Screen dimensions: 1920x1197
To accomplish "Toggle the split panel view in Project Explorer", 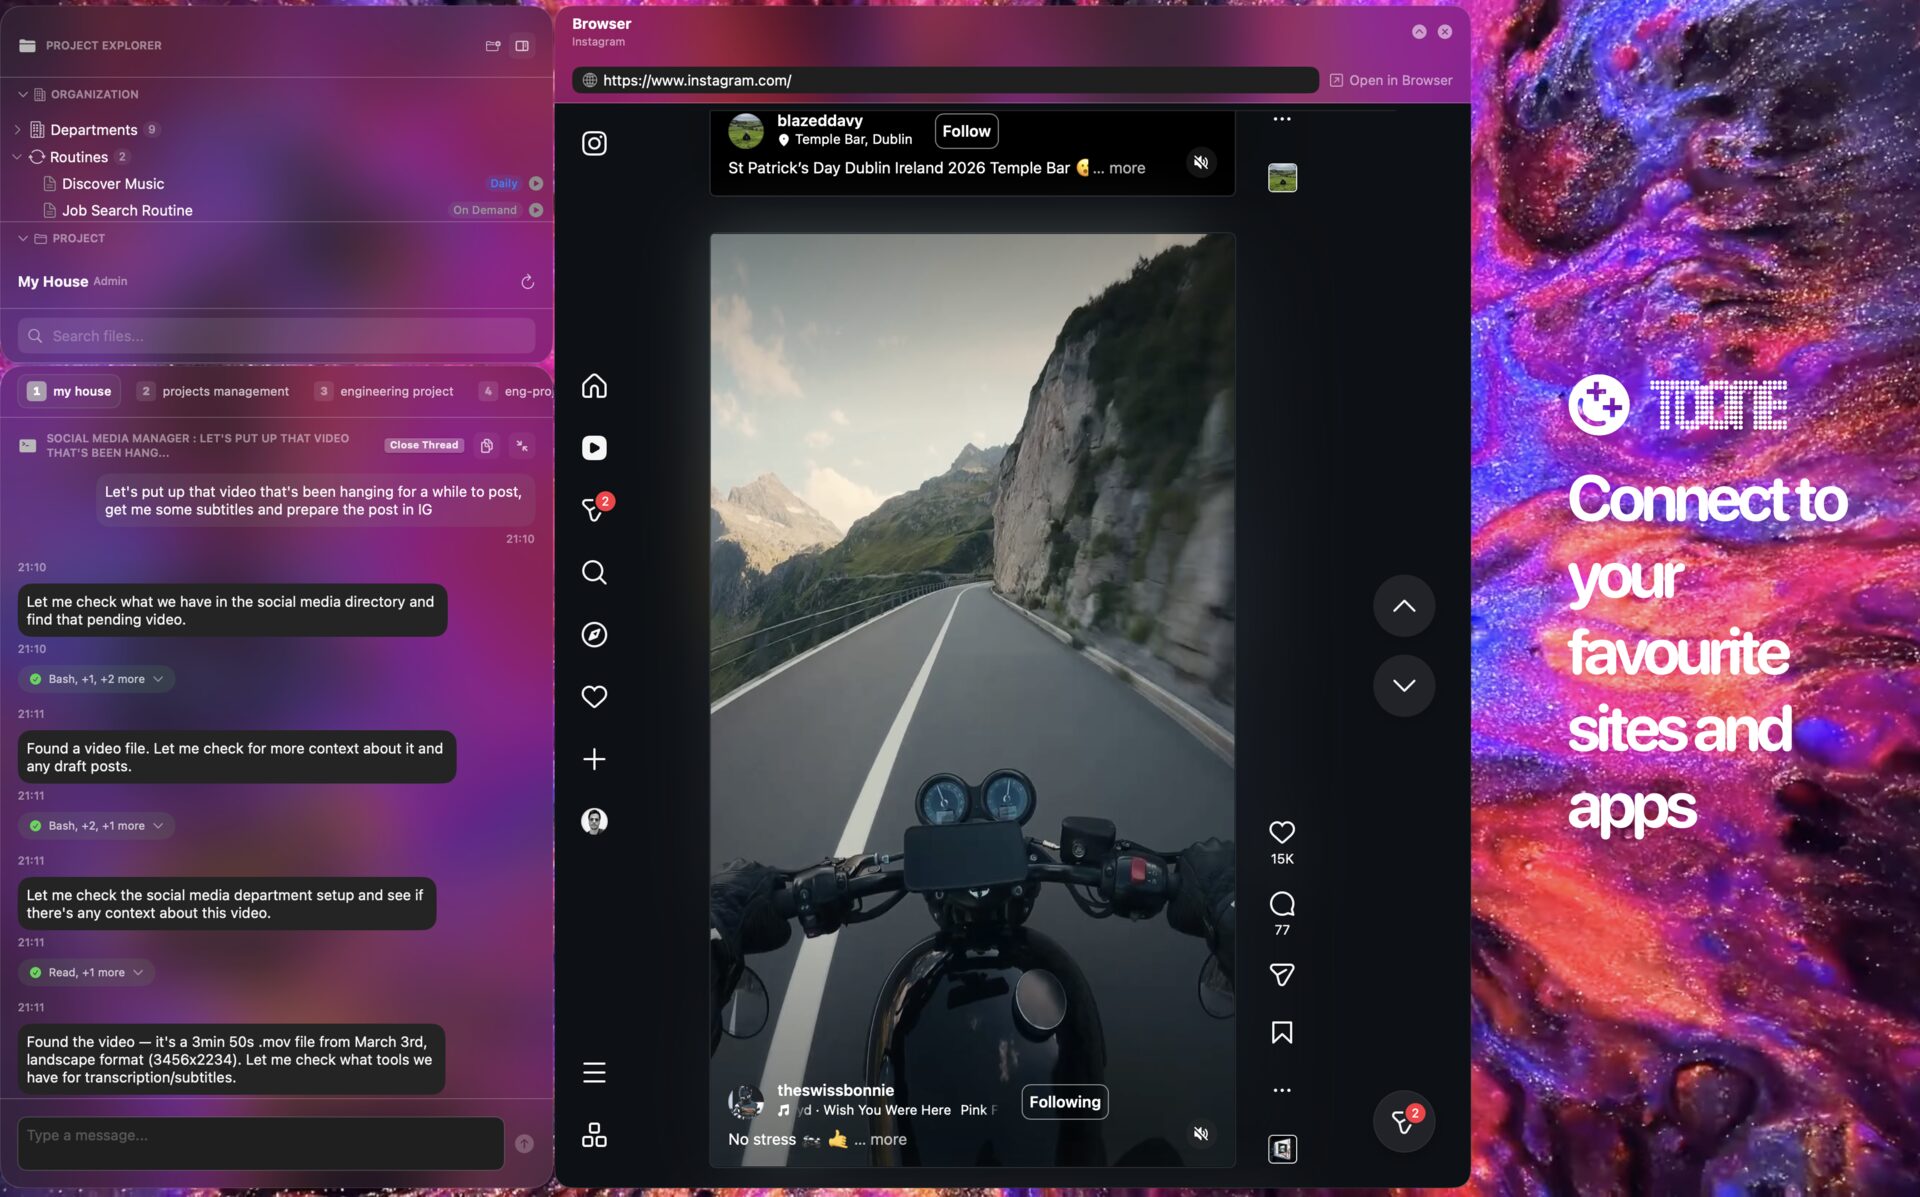I will (x=521, y=46).
